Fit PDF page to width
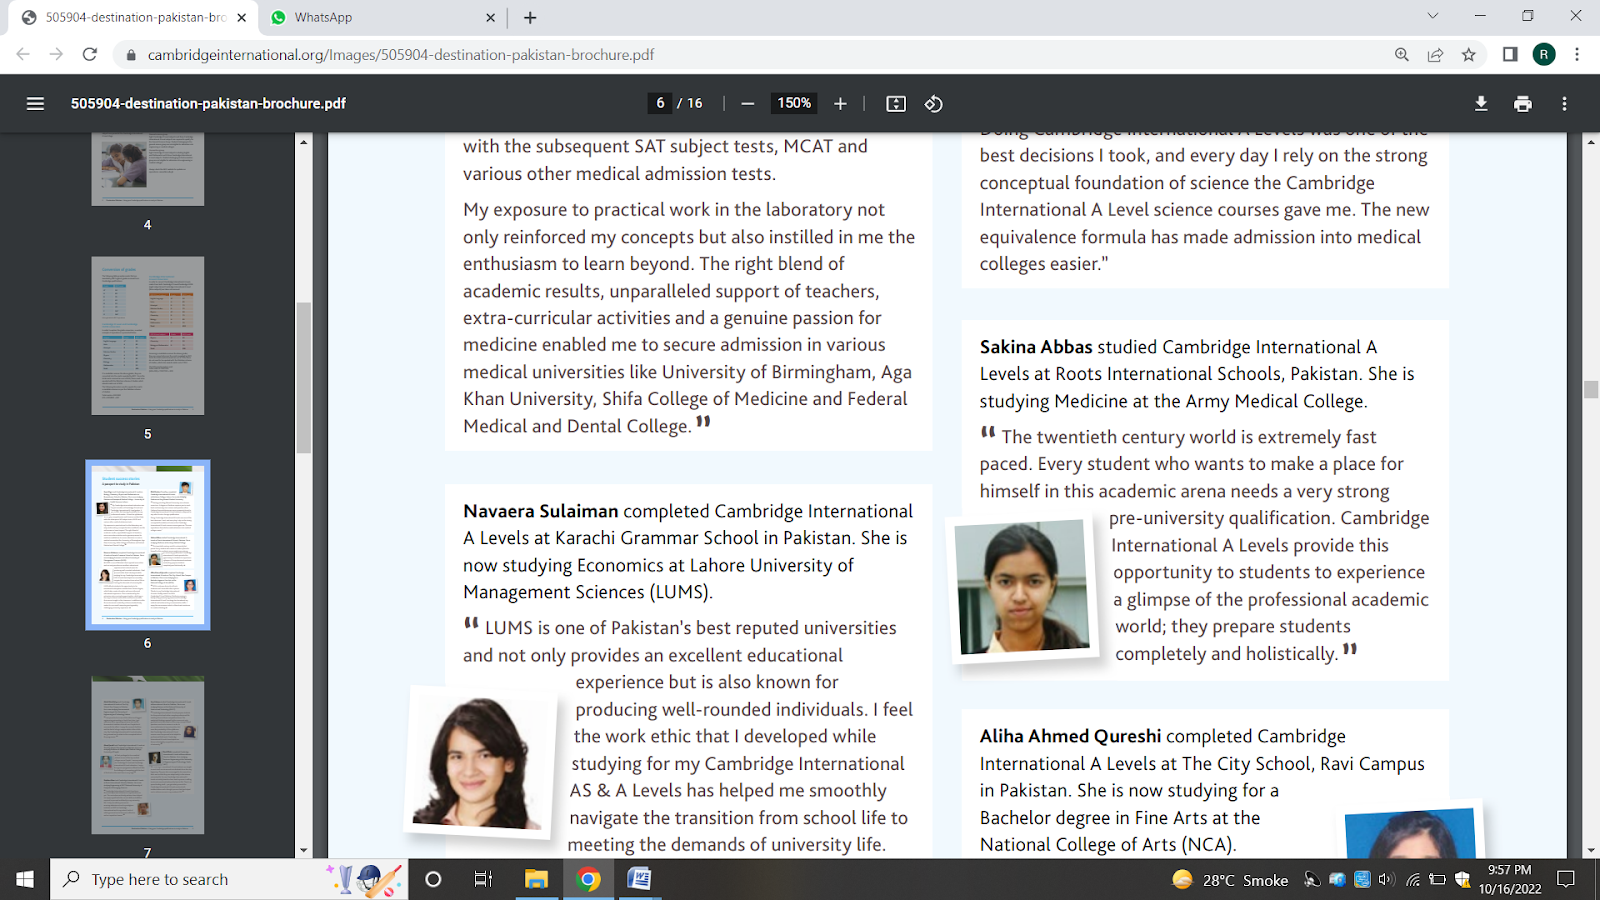The image size is (1600, 900). click(x=896, y=103)
